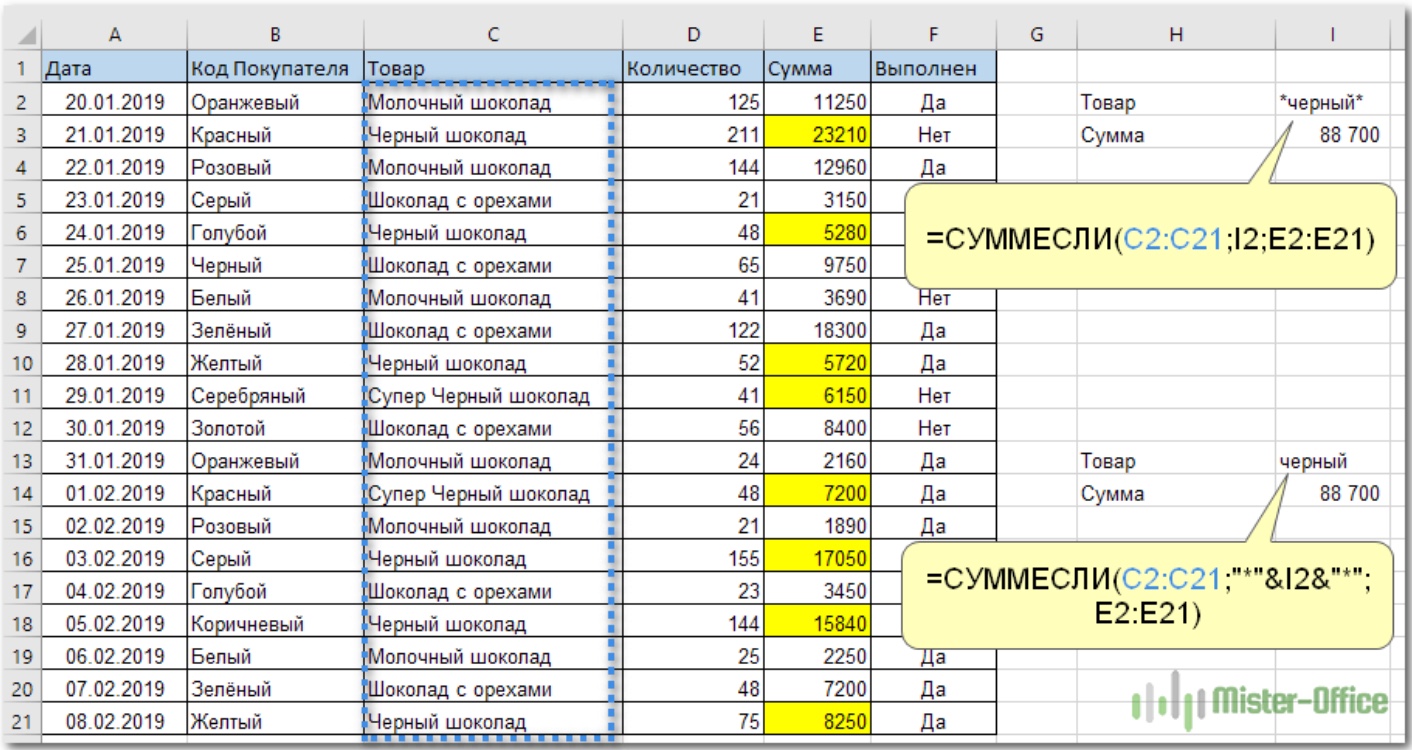The image size is (1412, 750).
Task: Click quantity cell 211
Action: click(693, 134)
